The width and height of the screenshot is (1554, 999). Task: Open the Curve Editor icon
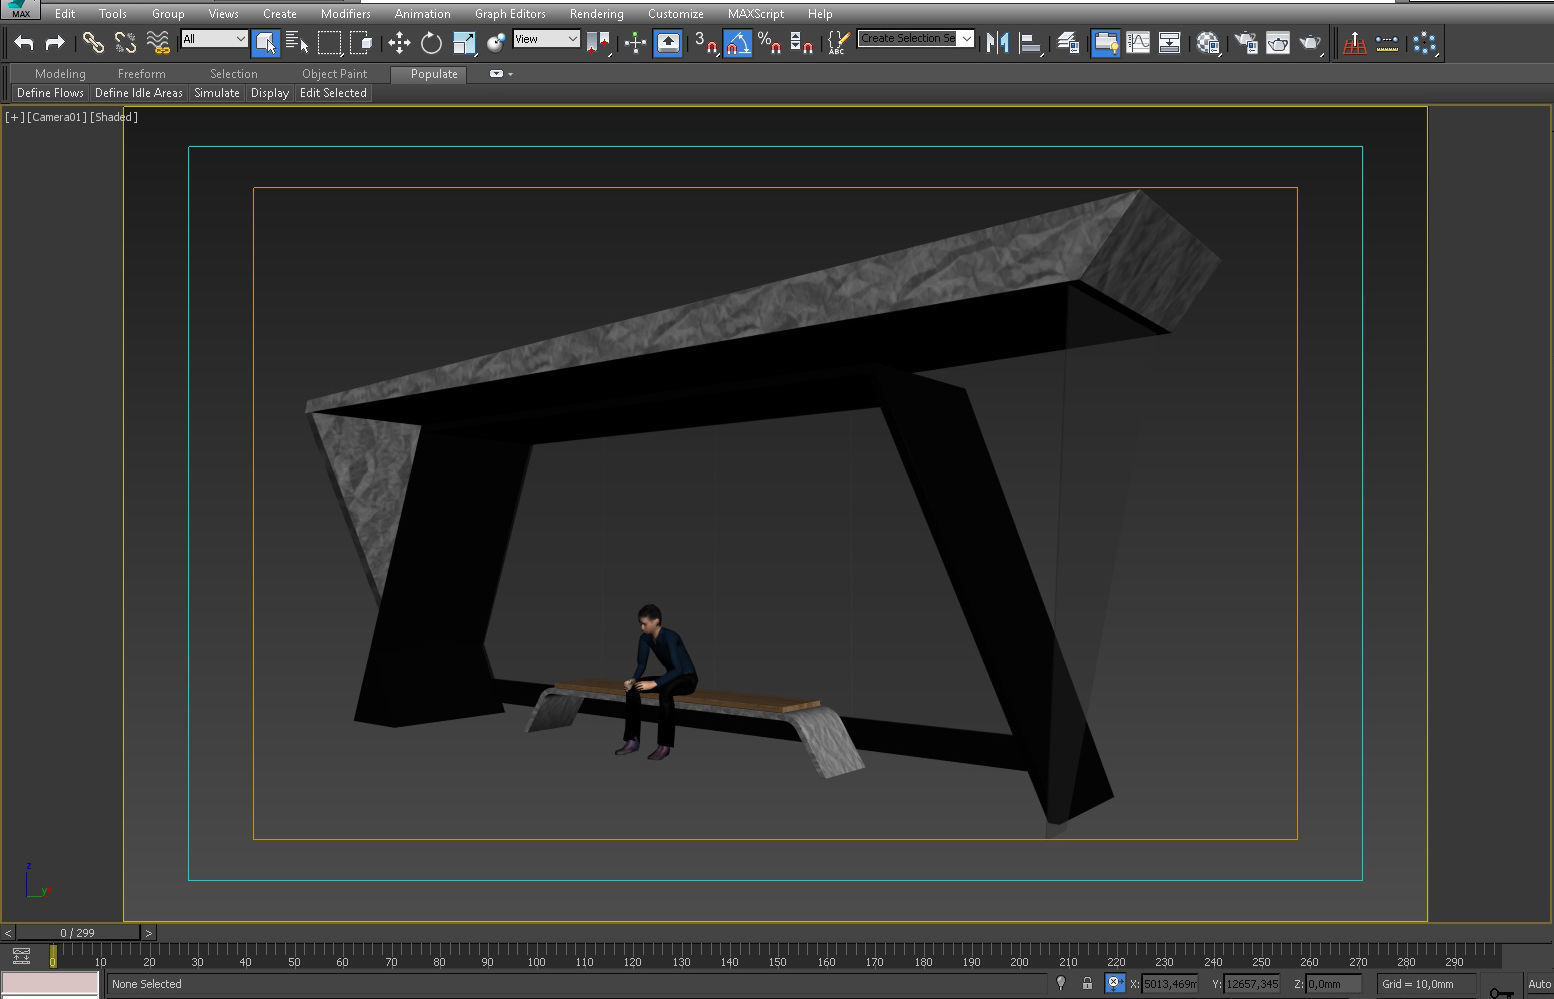pyautogui.click(x=1138, y=42)
